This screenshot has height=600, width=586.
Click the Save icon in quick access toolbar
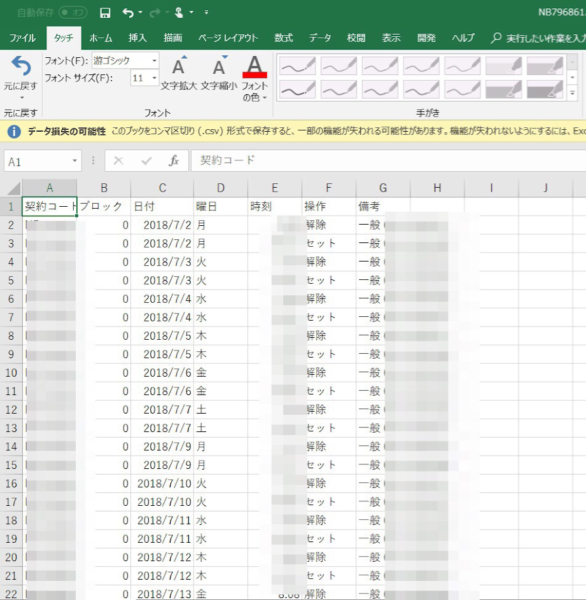pyautogui.click(x=105, y=13)
